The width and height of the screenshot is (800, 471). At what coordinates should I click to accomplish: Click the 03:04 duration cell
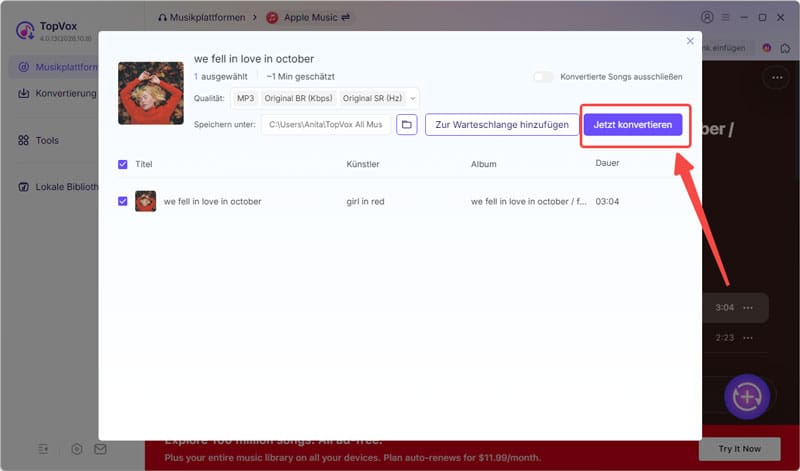click(607, 202)
